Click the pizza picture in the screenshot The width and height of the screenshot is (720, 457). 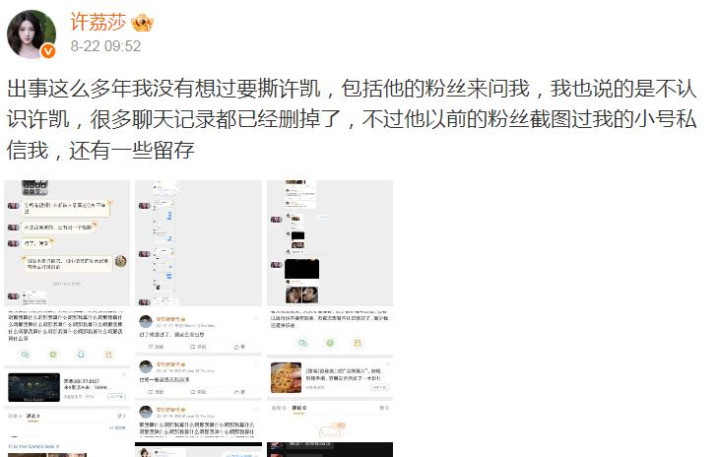click(286, 378)
